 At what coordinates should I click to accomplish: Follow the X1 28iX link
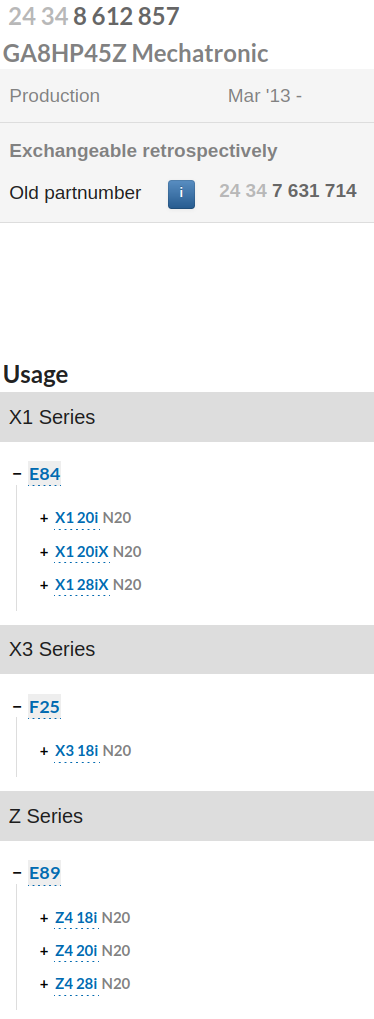82,585
